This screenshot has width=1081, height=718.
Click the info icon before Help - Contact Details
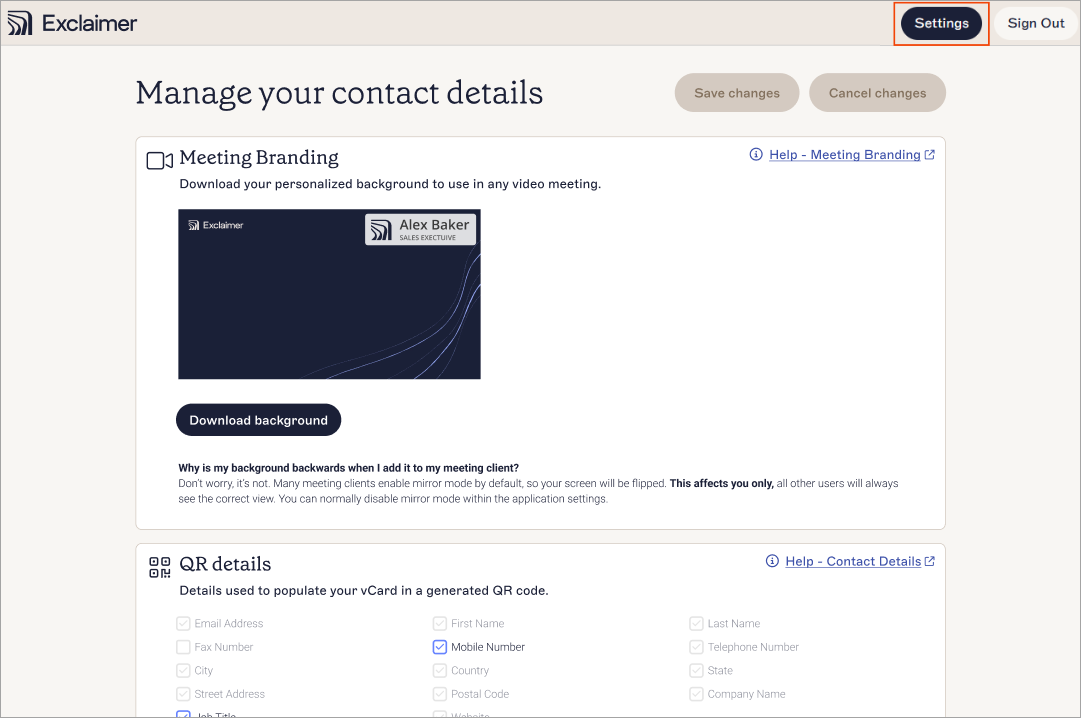(770, 561)
